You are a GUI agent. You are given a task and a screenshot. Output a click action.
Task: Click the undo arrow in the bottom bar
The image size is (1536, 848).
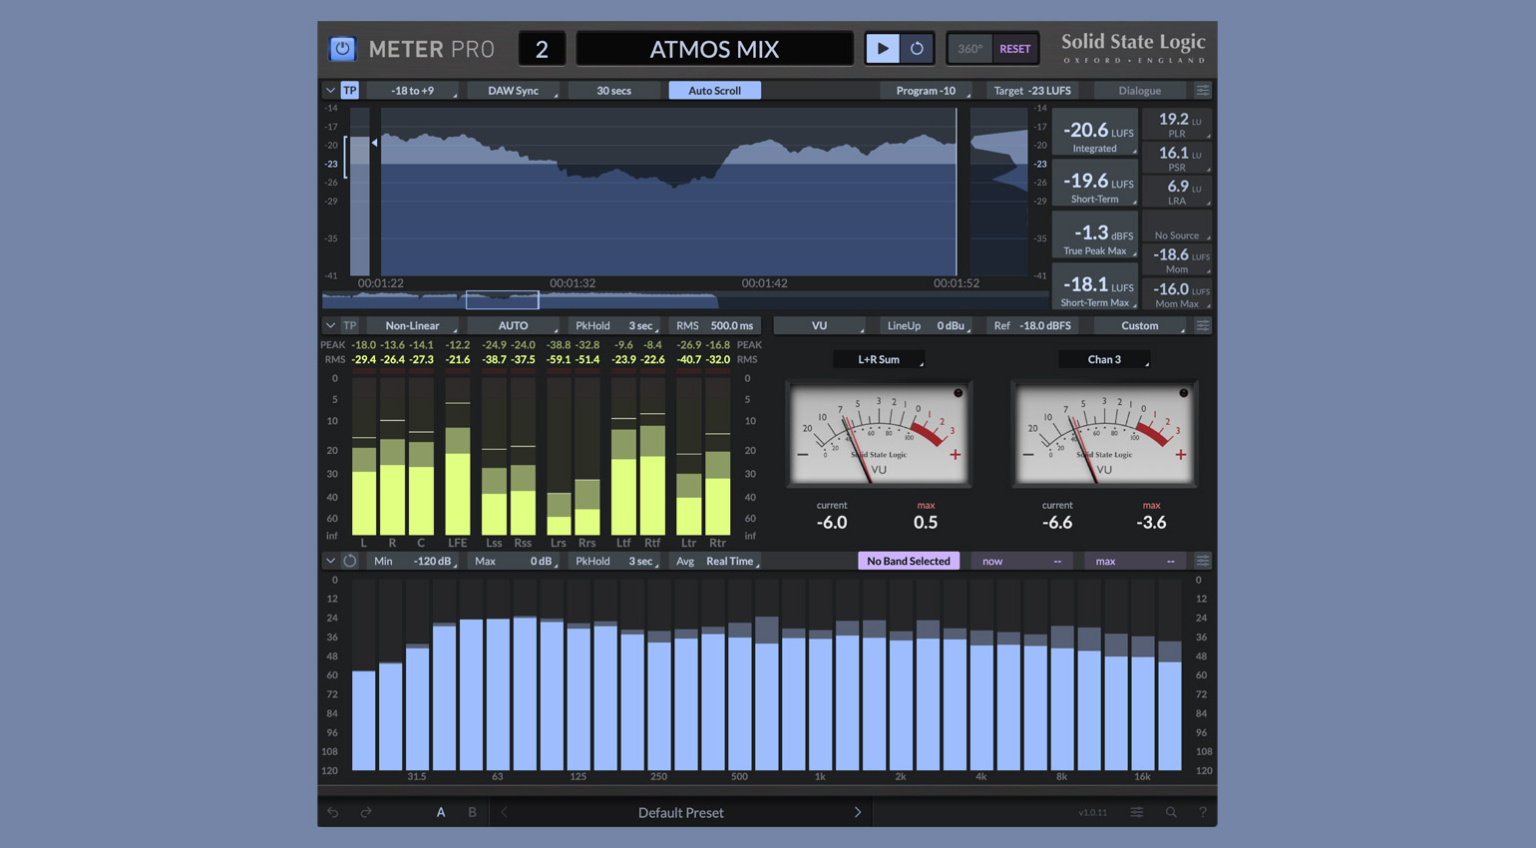click(333, 812)
